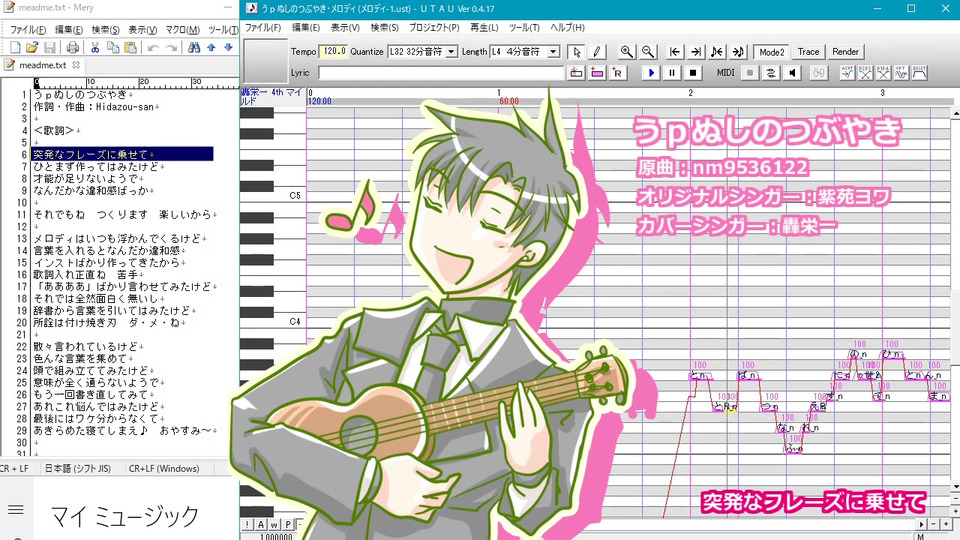Open the Quantize dropdown

pos(451,52)
